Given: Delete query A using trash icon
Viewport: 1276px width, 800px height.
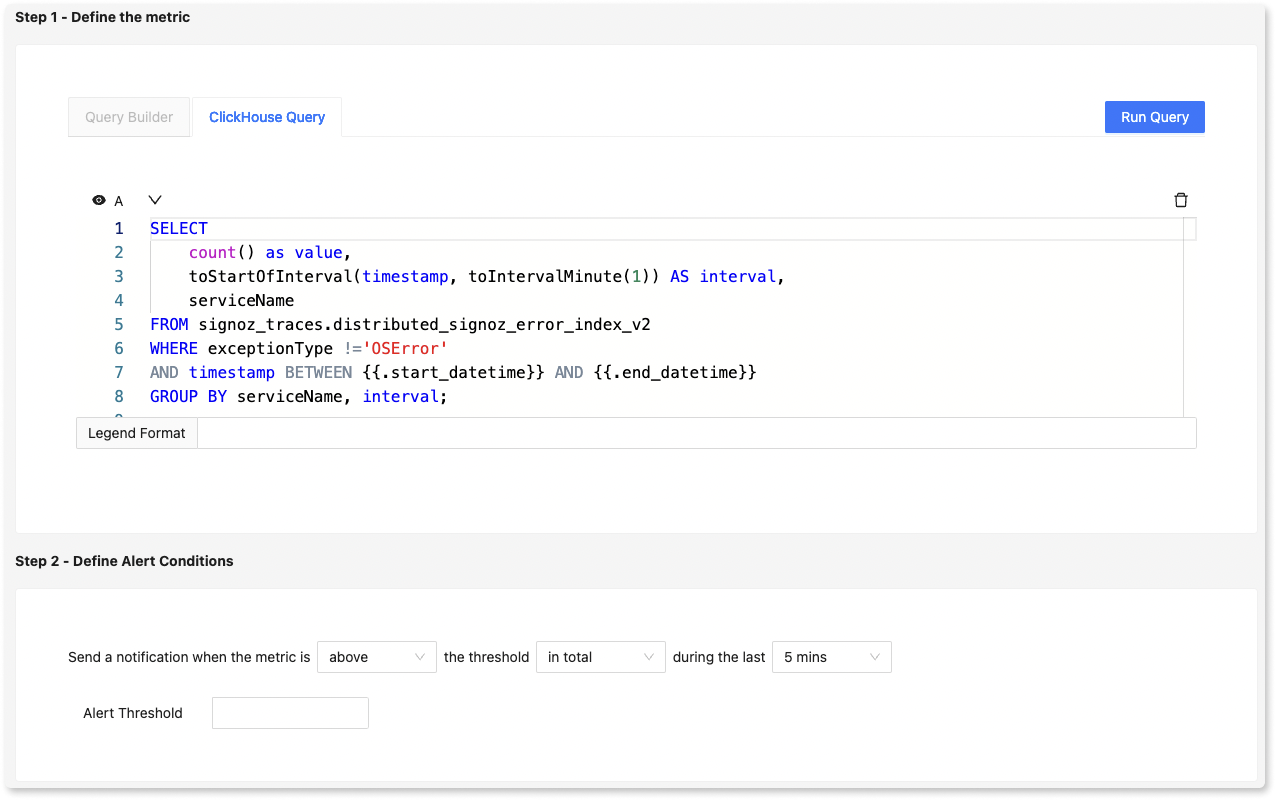Looking at the screenshot, I should coord(1181,200).
